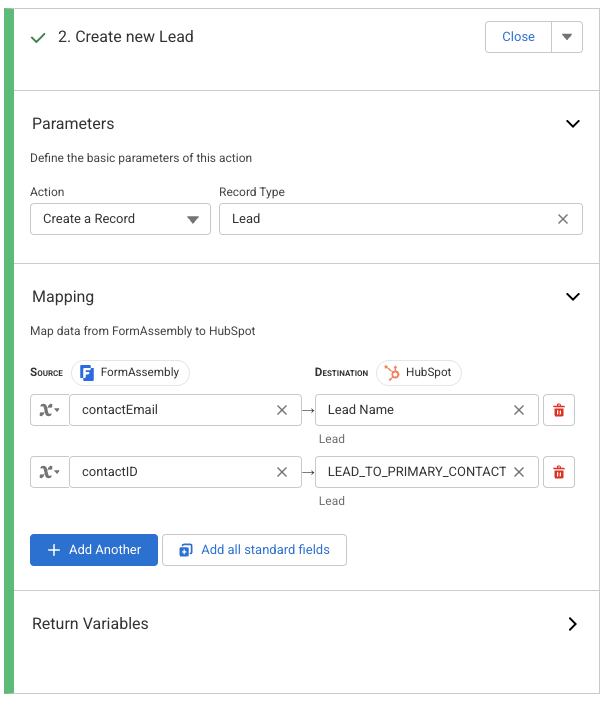Click the HubSpot destination badge
This screenshot has width=605, height=703.
[418, 372]
